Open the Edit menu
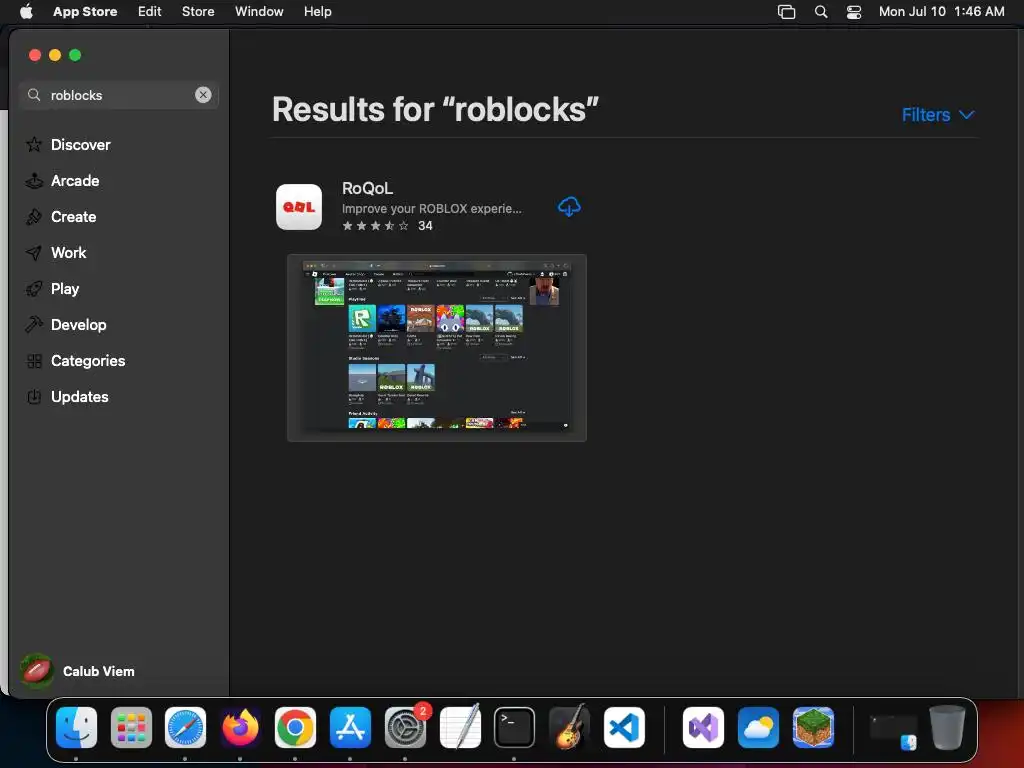 (149, 11)
